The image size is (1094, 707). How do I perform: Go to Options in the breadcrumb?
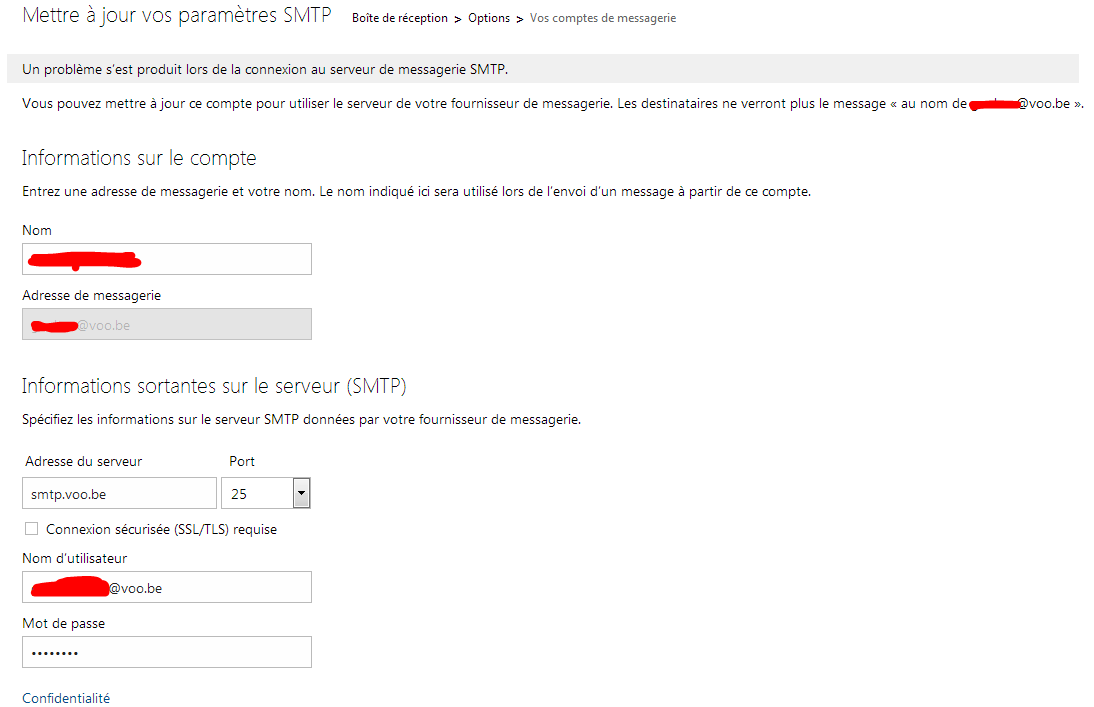point(489,18)
